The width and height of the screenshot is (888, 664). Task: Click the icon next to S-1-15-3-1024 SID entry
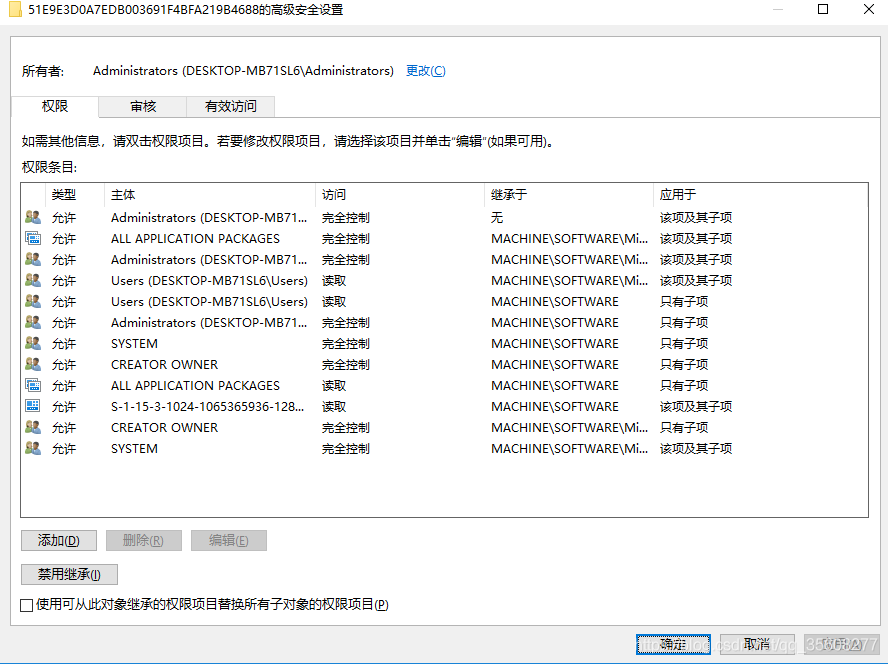(33, 406)
